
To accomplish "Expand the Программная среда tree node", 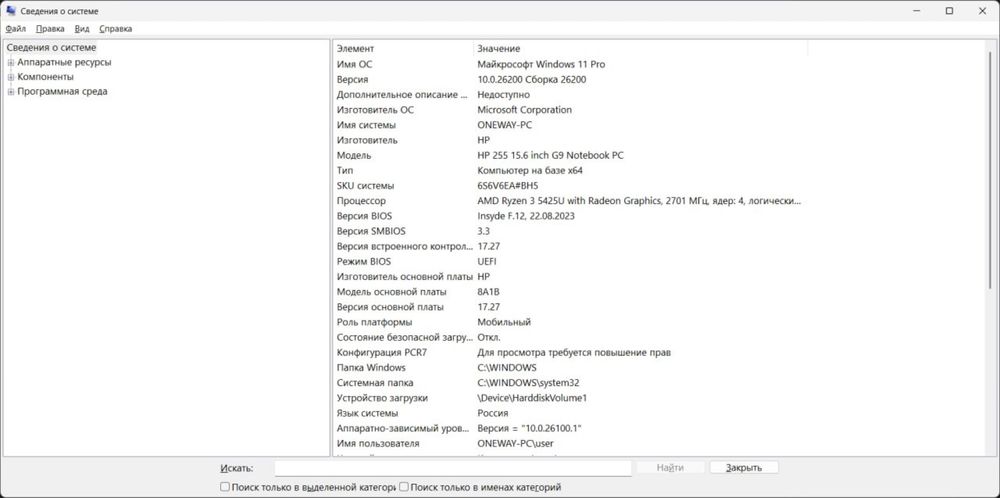I will (x=11, y=92).
